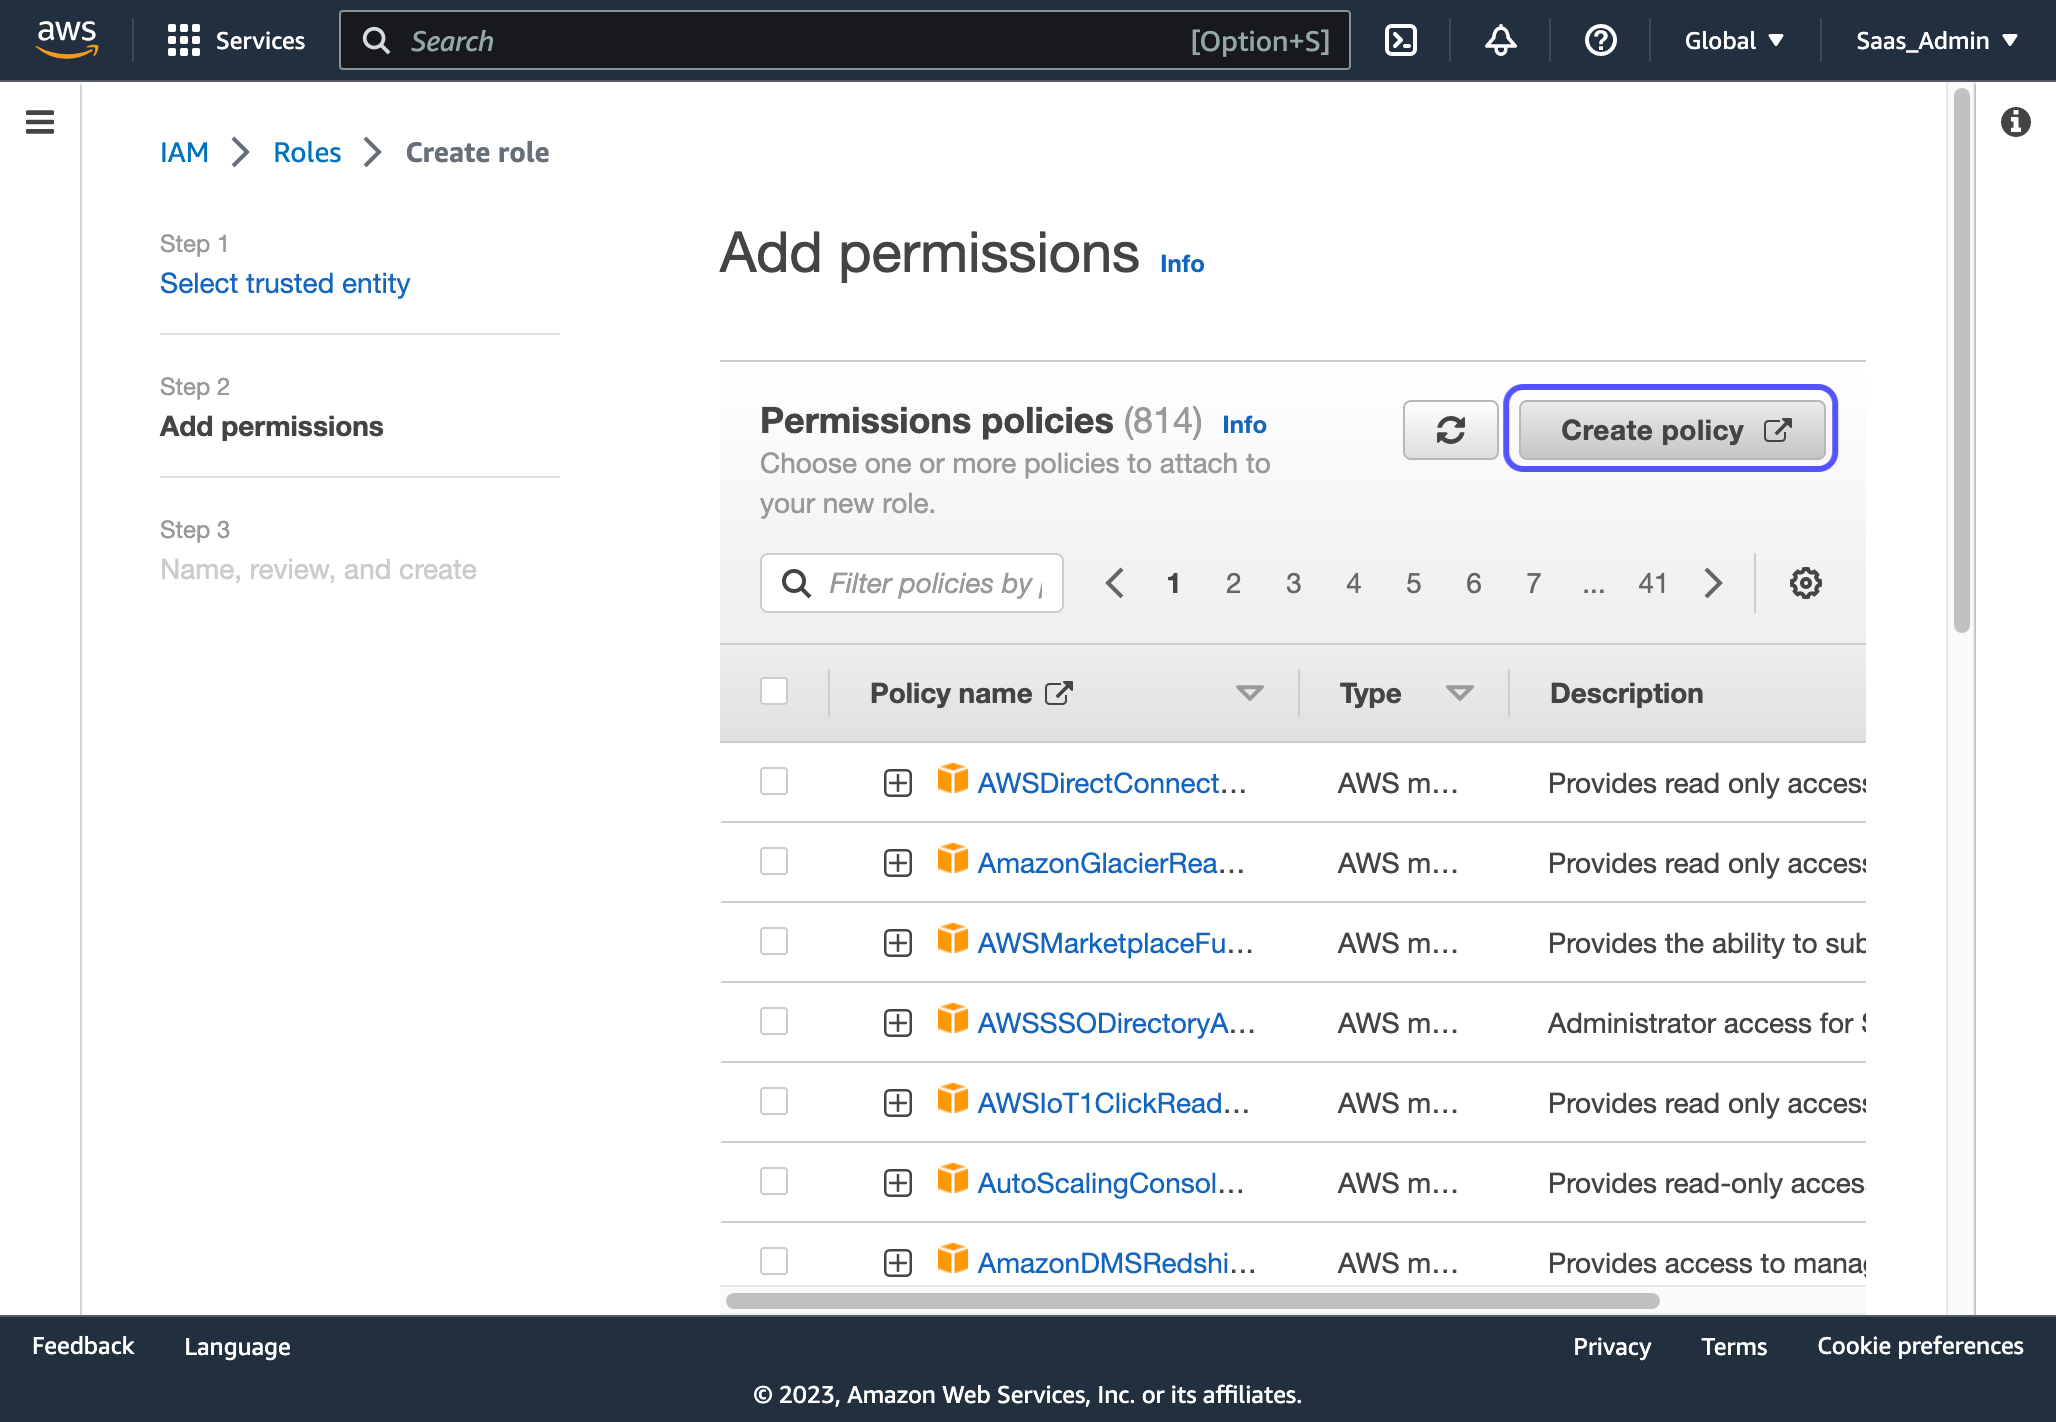Click the AWS logo home icon
This screenshot has height=1422, width=2056.
pos(67,40)
